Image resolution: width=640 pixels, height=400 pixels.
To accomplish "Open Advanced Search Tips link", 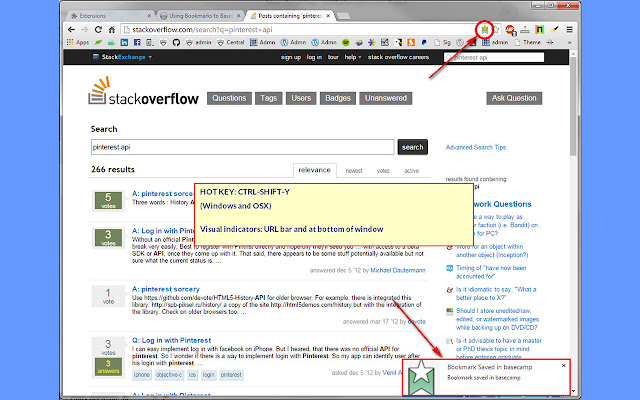I will point(476,147).
